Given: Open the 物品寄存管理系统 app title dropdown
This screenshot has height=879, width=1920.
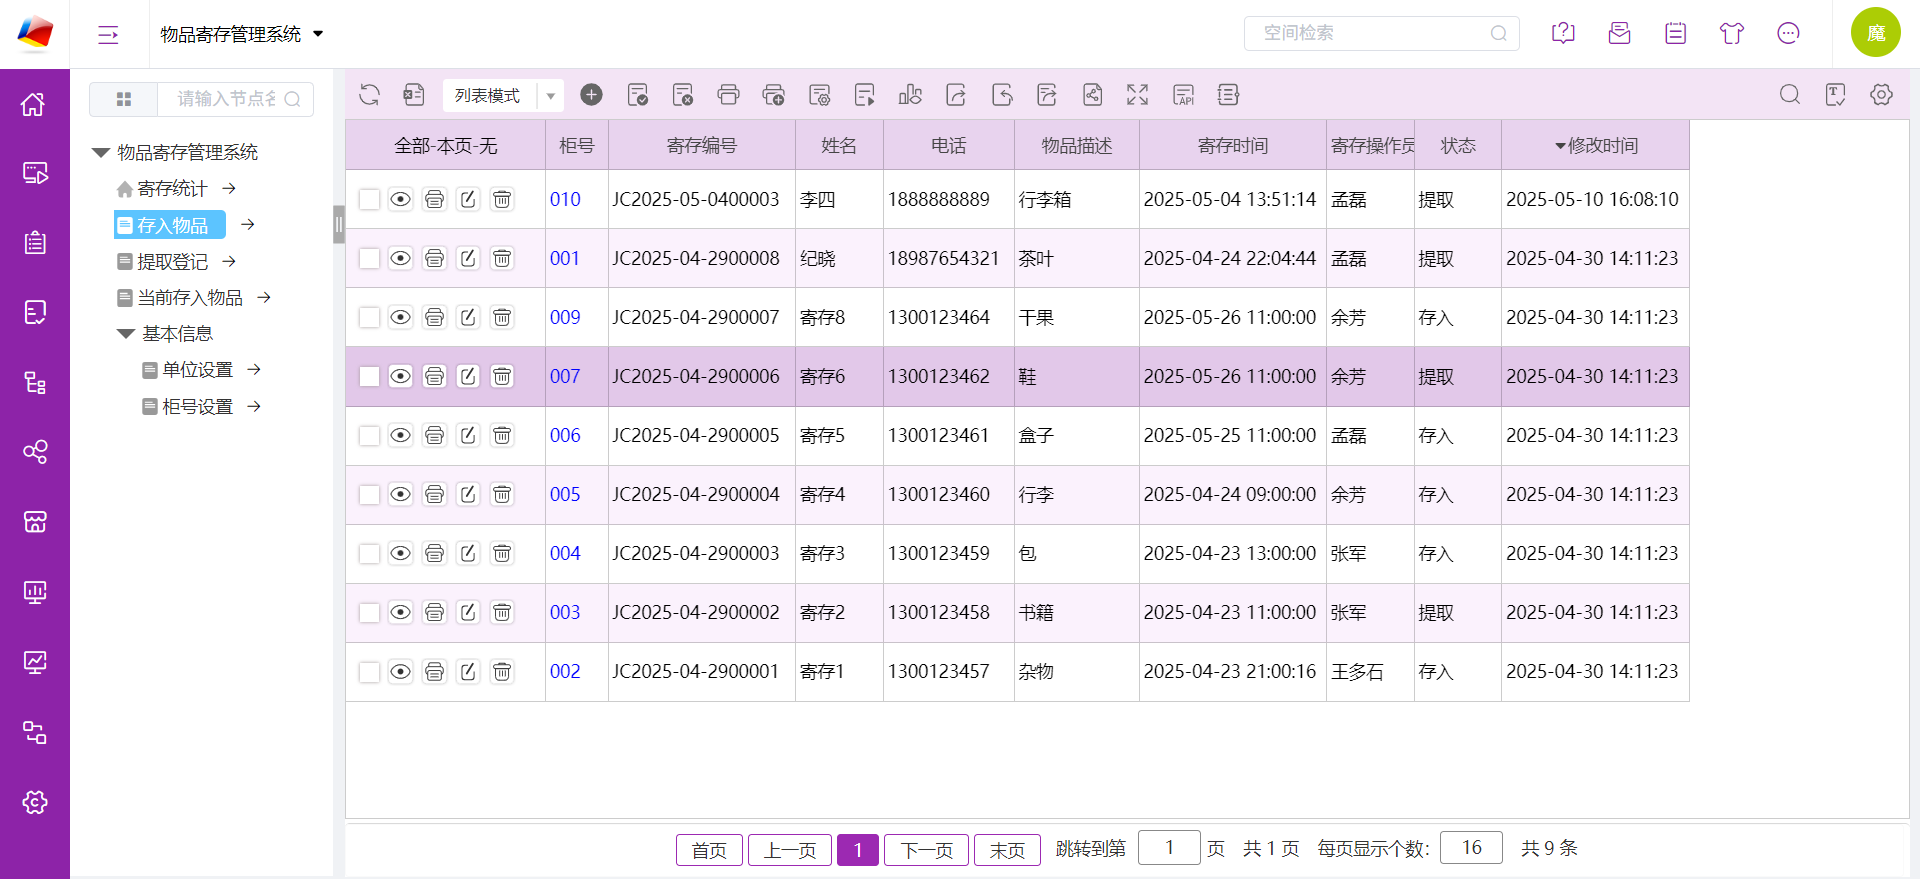Looking at the screenshot, I should (242, 34).
